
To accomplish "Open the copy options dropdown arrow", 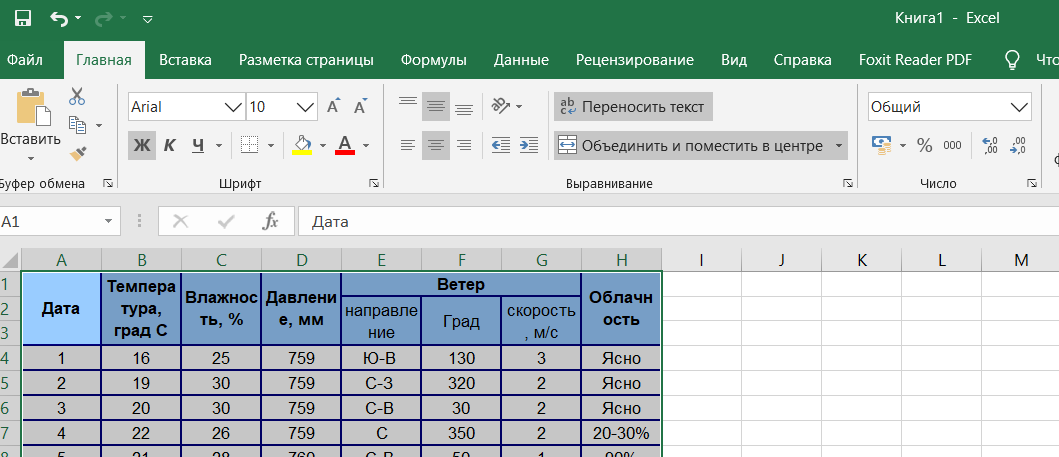I will pyautogui.click(x=99, y=126).
